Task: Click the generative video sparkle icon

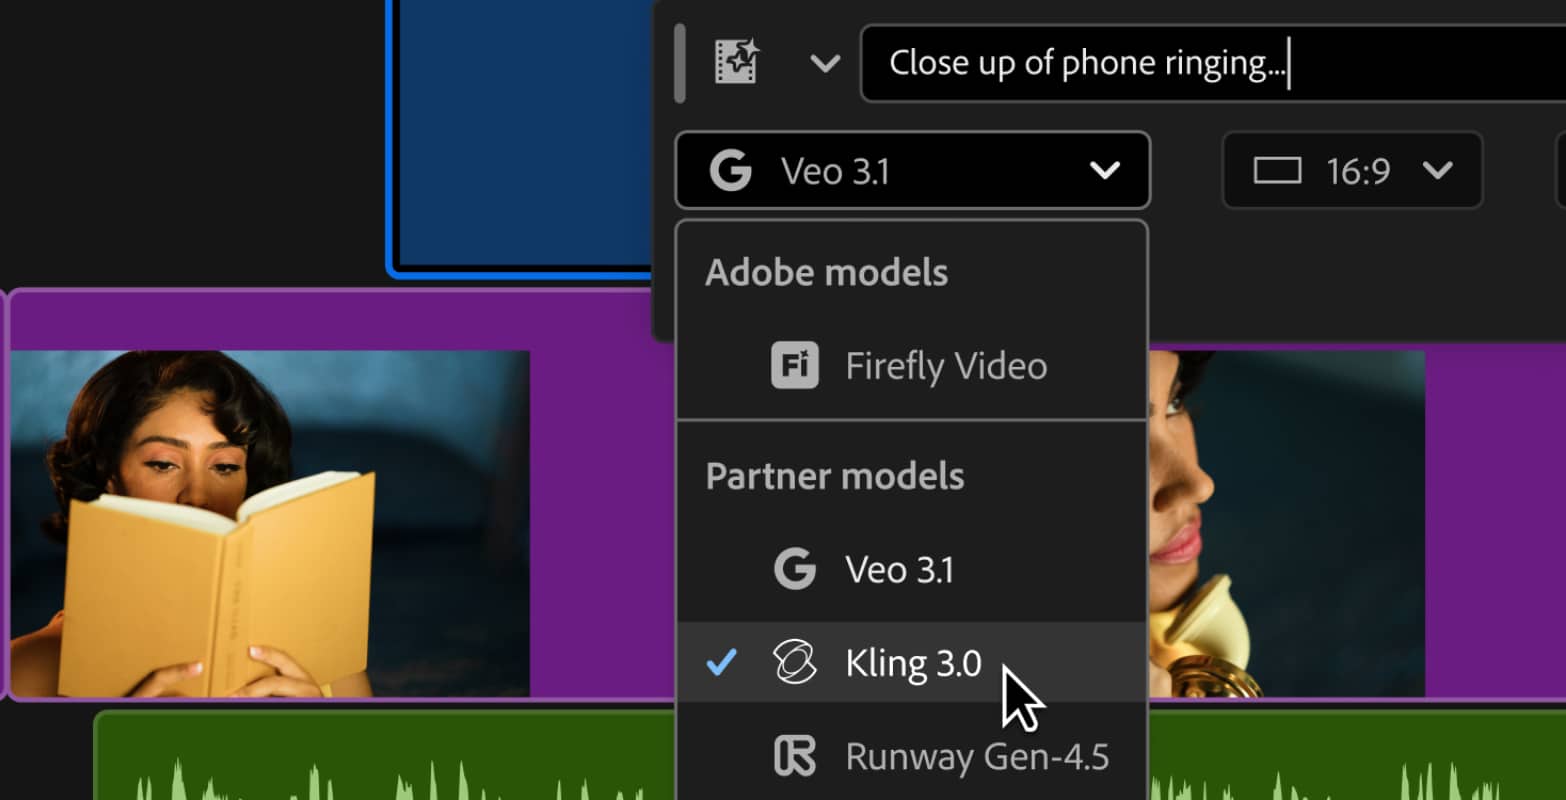Action: [x=738, y=62]
